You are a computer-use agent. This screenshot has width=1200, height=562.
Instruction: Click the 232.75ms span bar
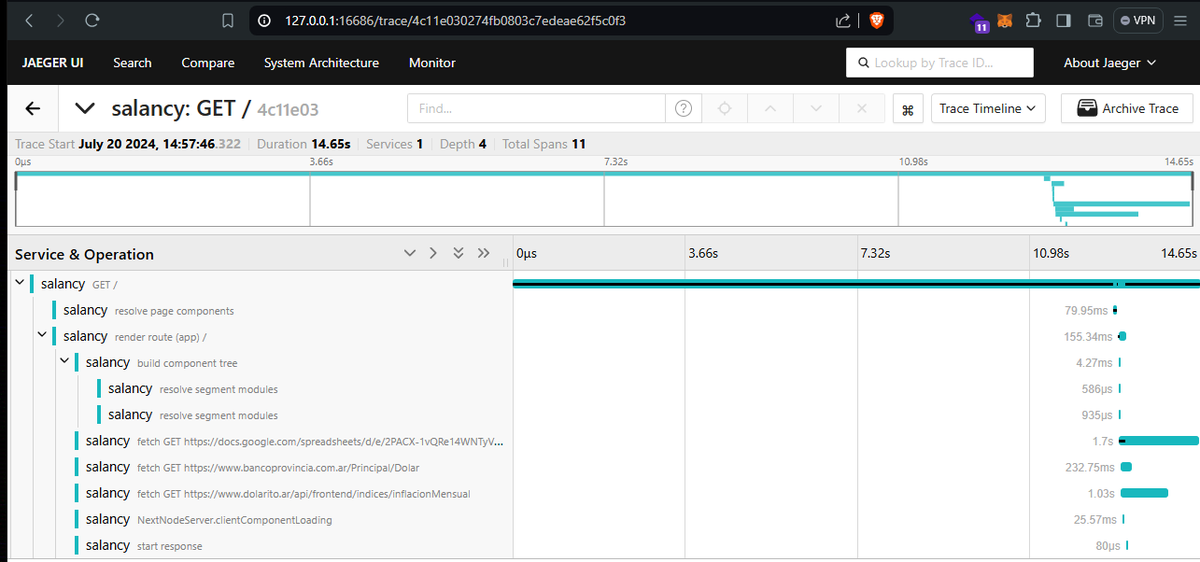click(x=1126, y=466)
